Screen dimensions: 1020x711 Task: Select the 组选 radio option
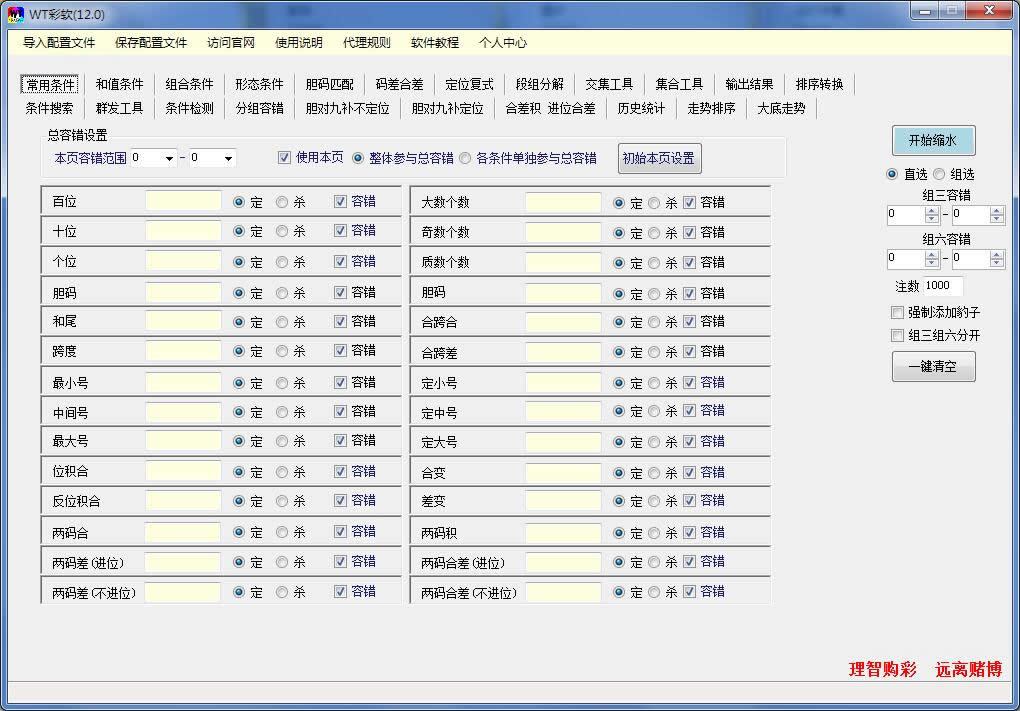click(x=937, y=174)
